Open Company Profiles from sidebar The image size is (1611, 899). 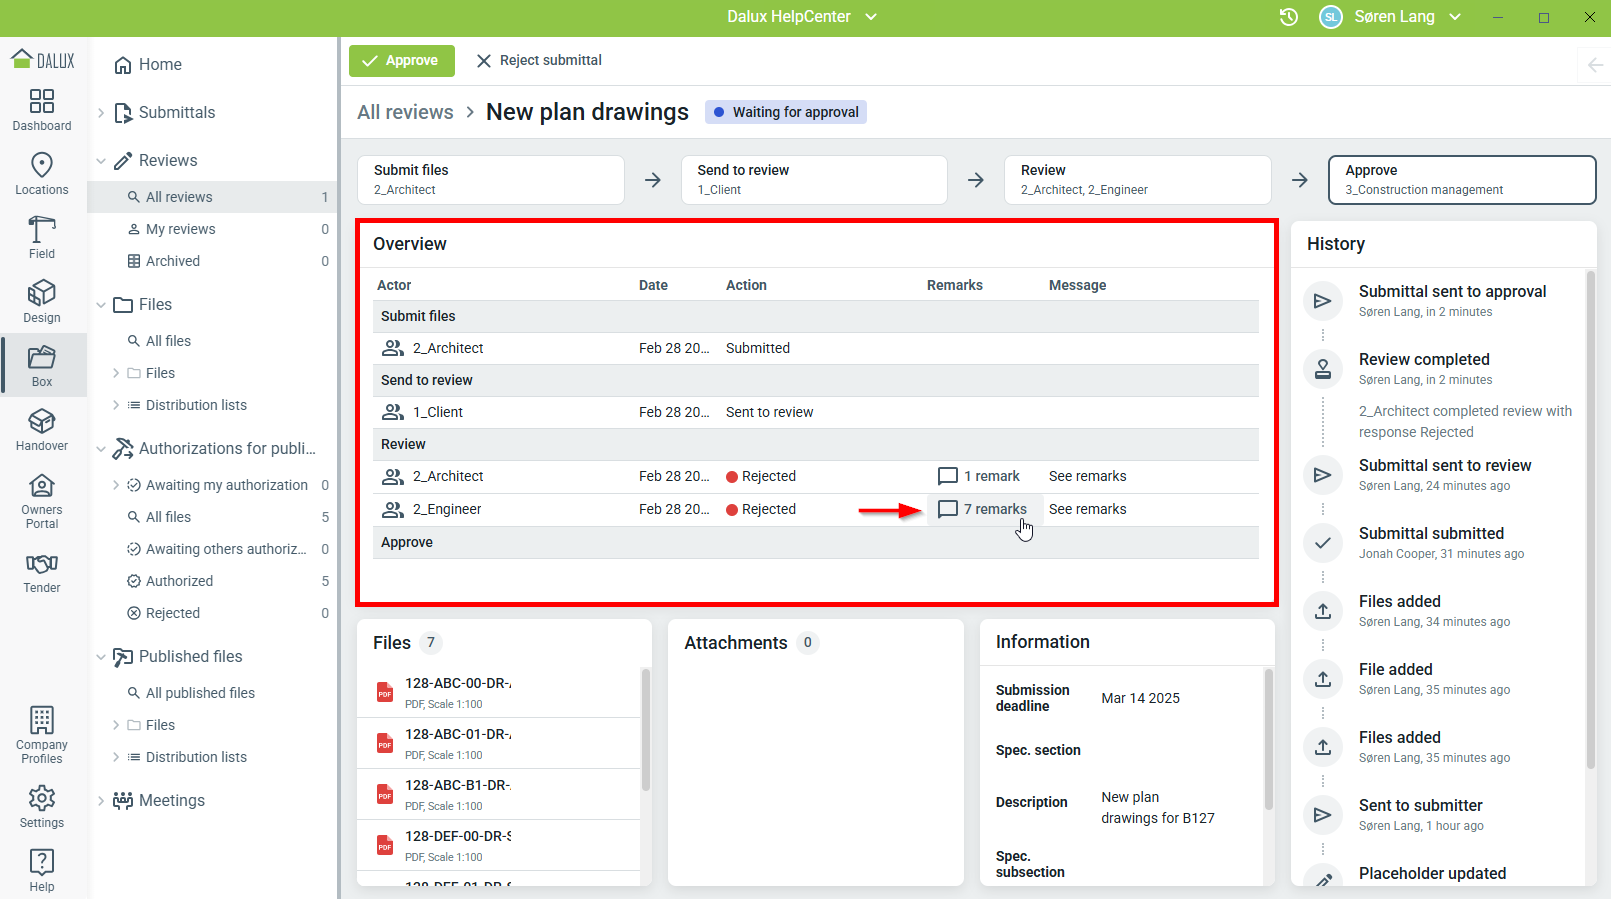coord(42,735)
